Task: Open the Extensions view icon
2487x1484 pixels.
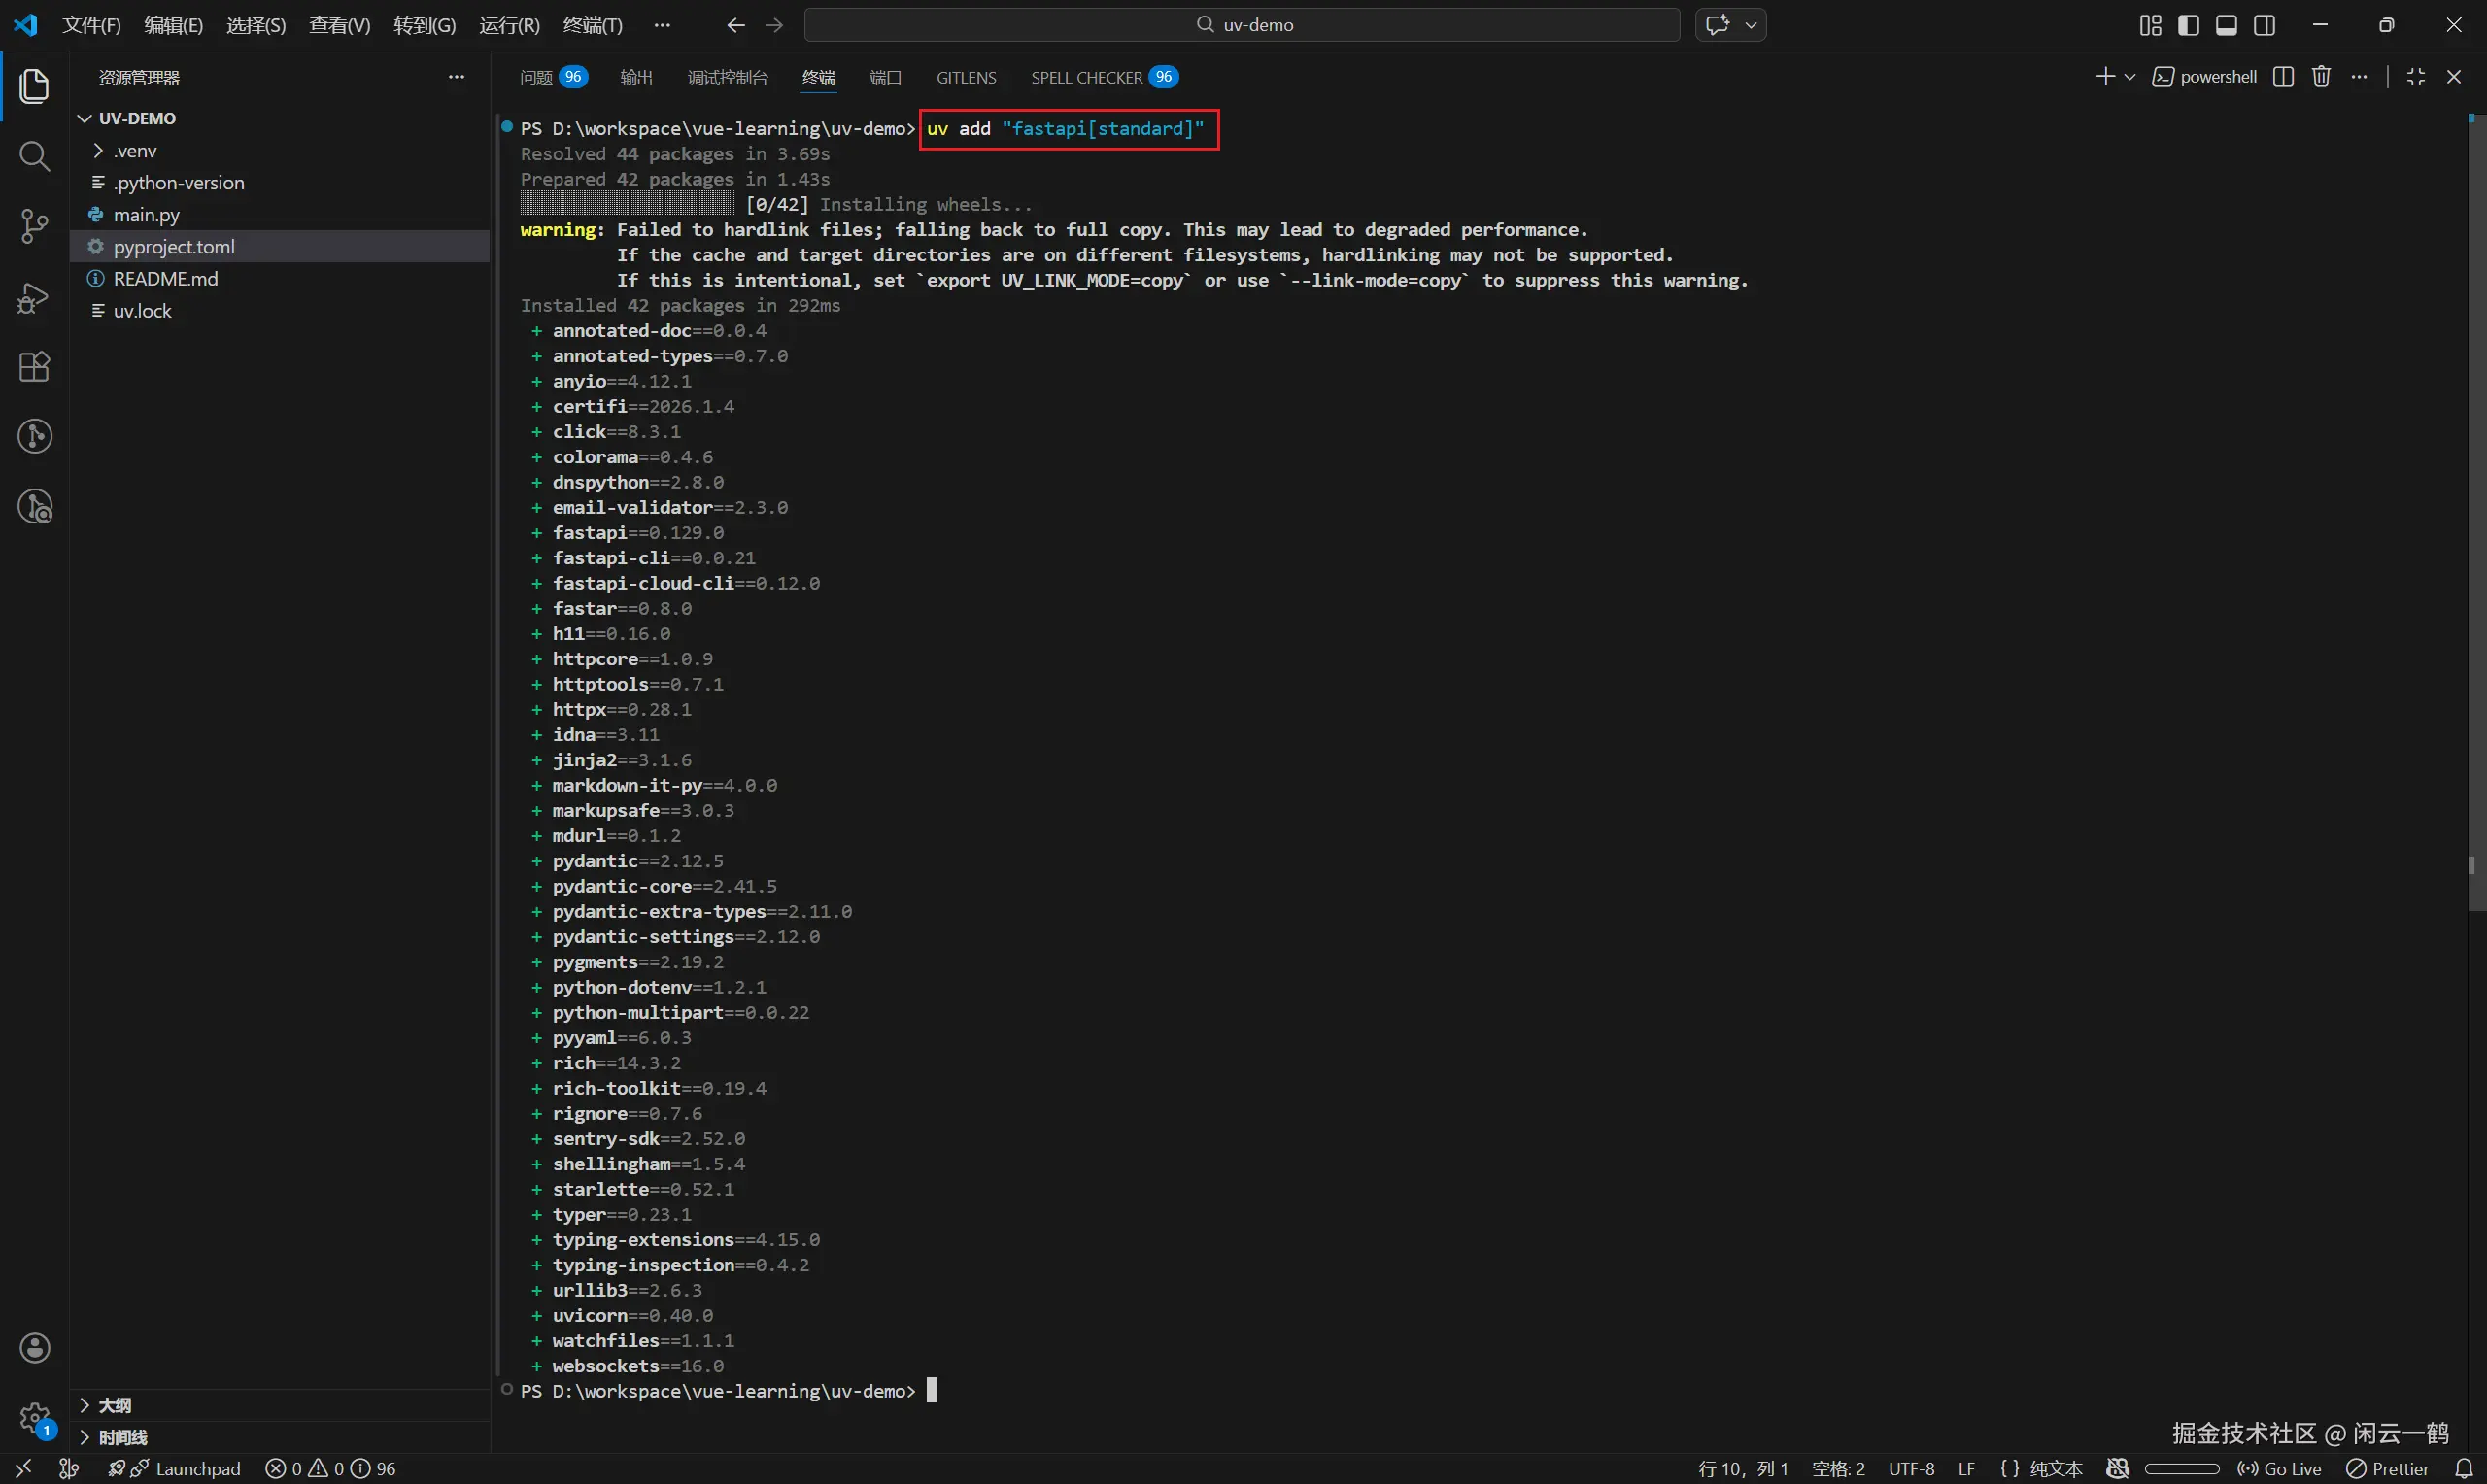Action: [x=34, y=367]
